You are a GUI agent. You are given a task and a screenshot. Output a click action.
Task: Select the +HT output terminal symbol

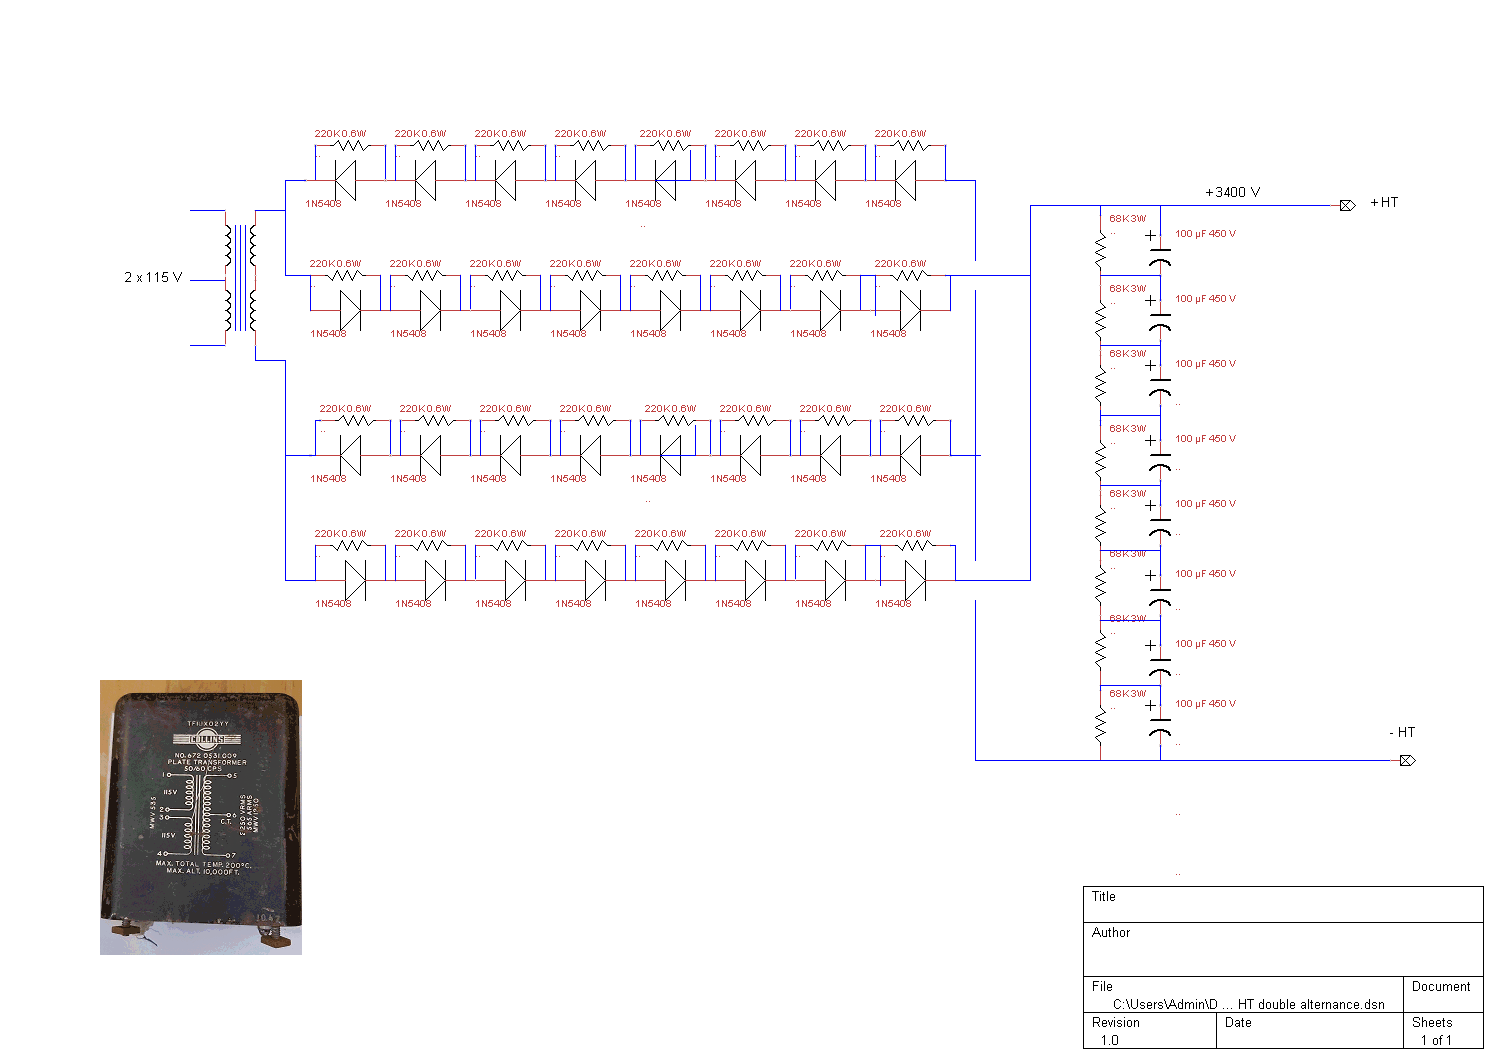(x=1347, y=205)
